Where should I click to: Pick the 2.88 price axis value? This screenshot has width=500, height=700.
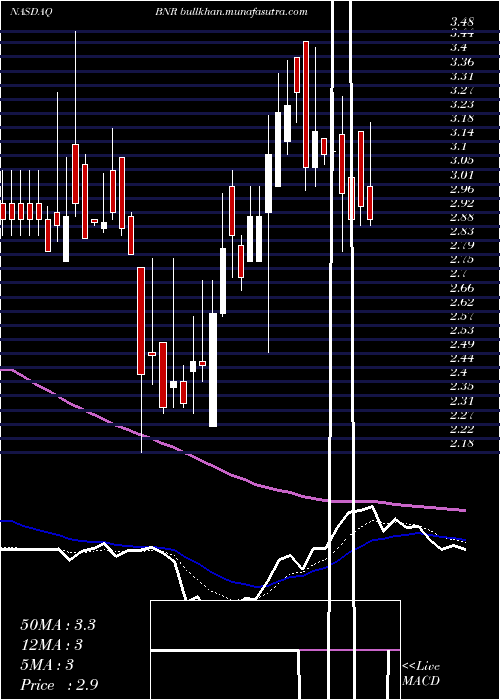pyautogui.click(x=462, y=217)
